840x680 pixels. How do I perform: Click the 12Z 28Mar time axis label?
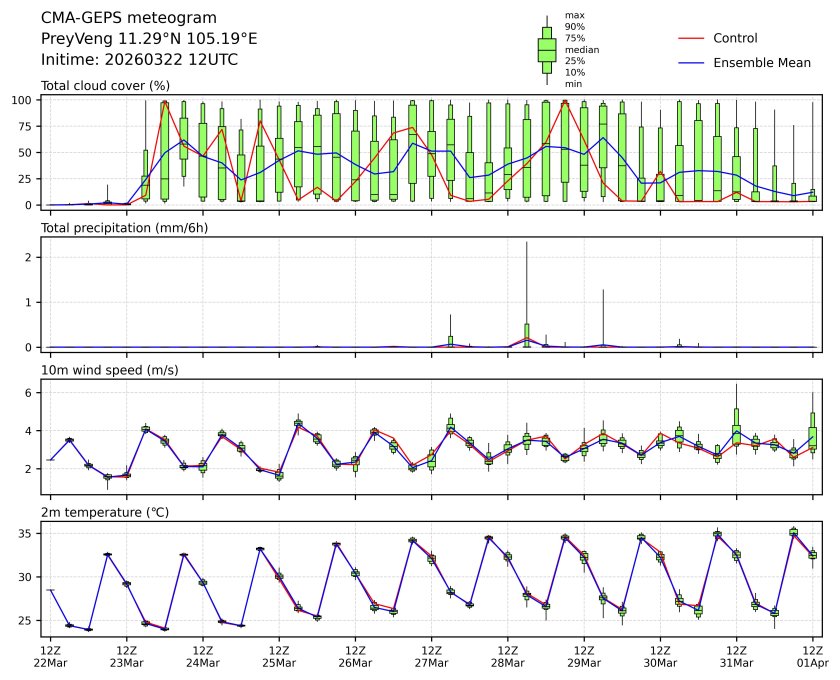[x=507, y=655]
